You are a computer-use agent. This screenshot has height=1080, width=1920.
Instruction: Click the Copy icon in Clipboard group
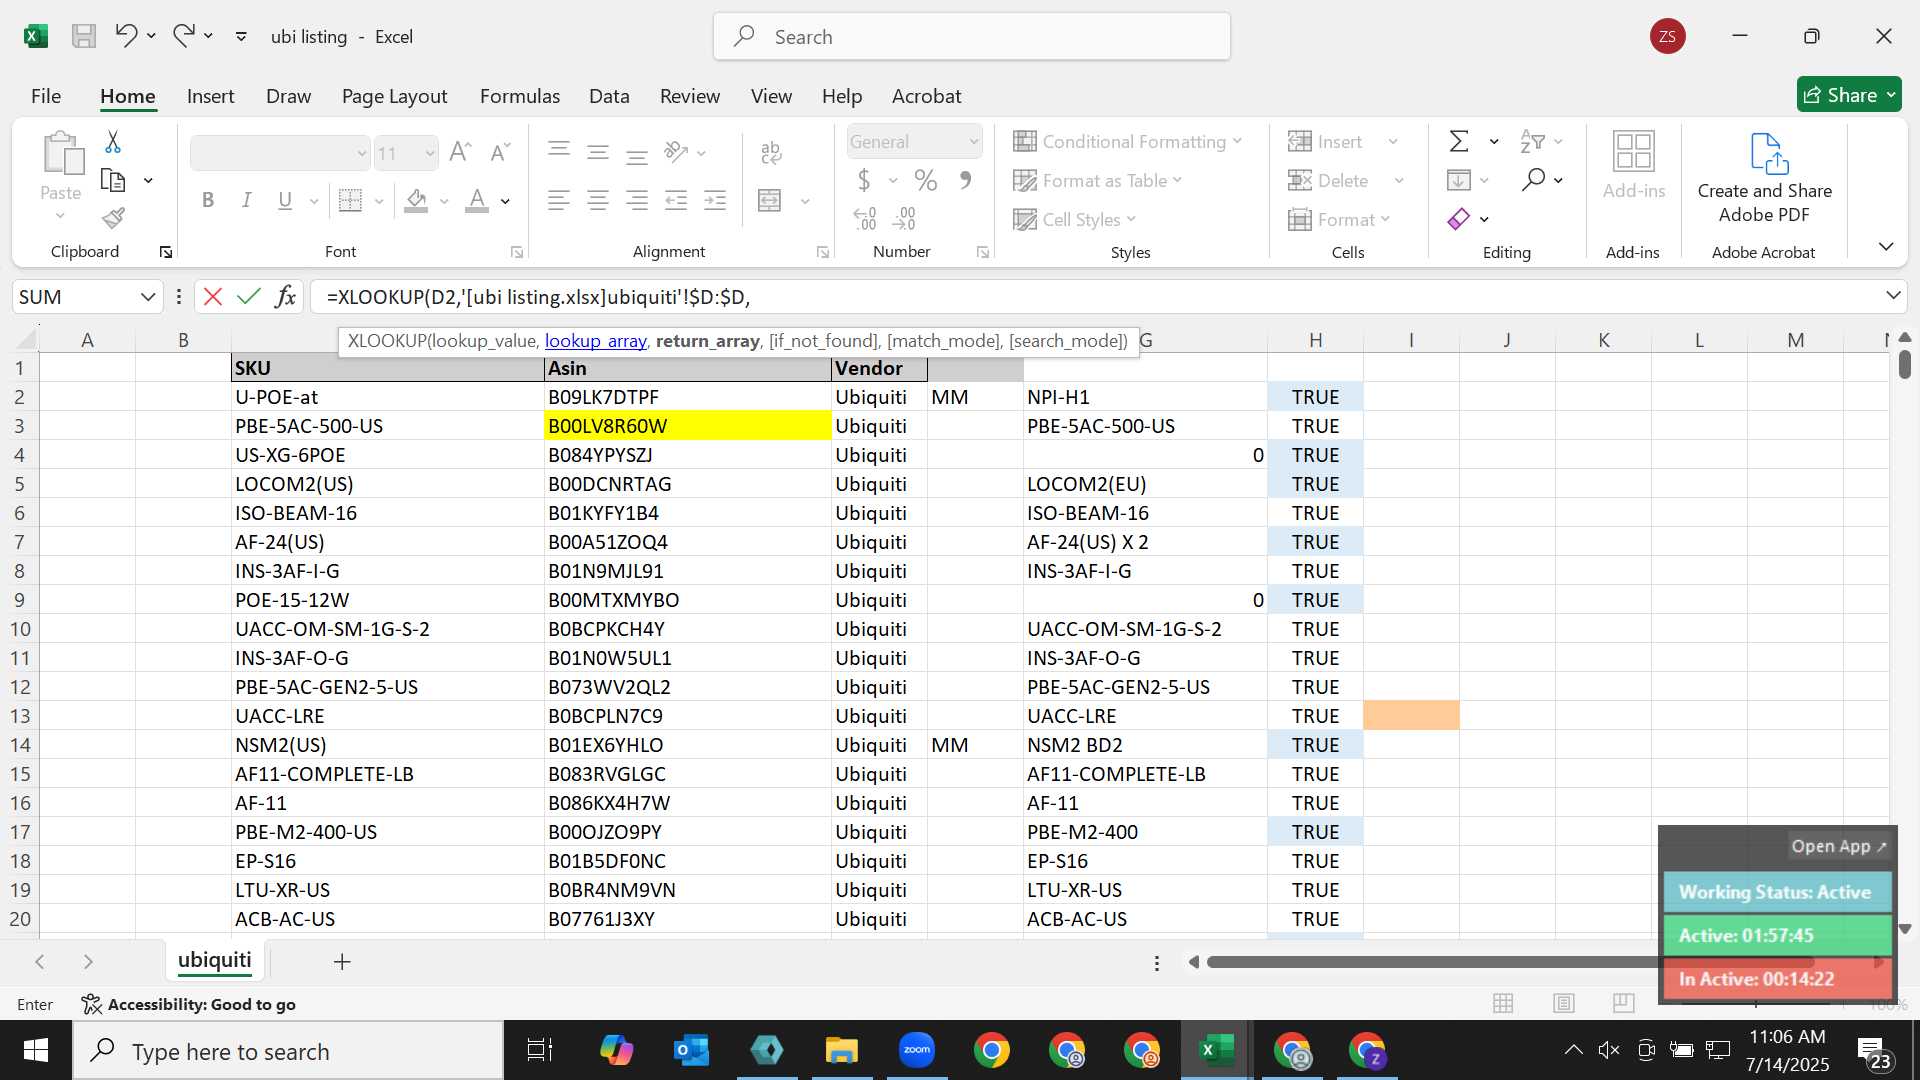113,181
